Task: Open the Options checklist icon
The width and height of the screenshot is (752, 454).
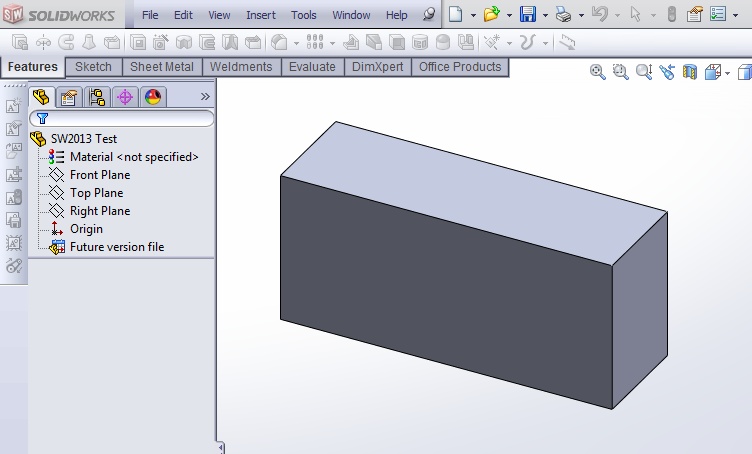Action: pos(718,14)
